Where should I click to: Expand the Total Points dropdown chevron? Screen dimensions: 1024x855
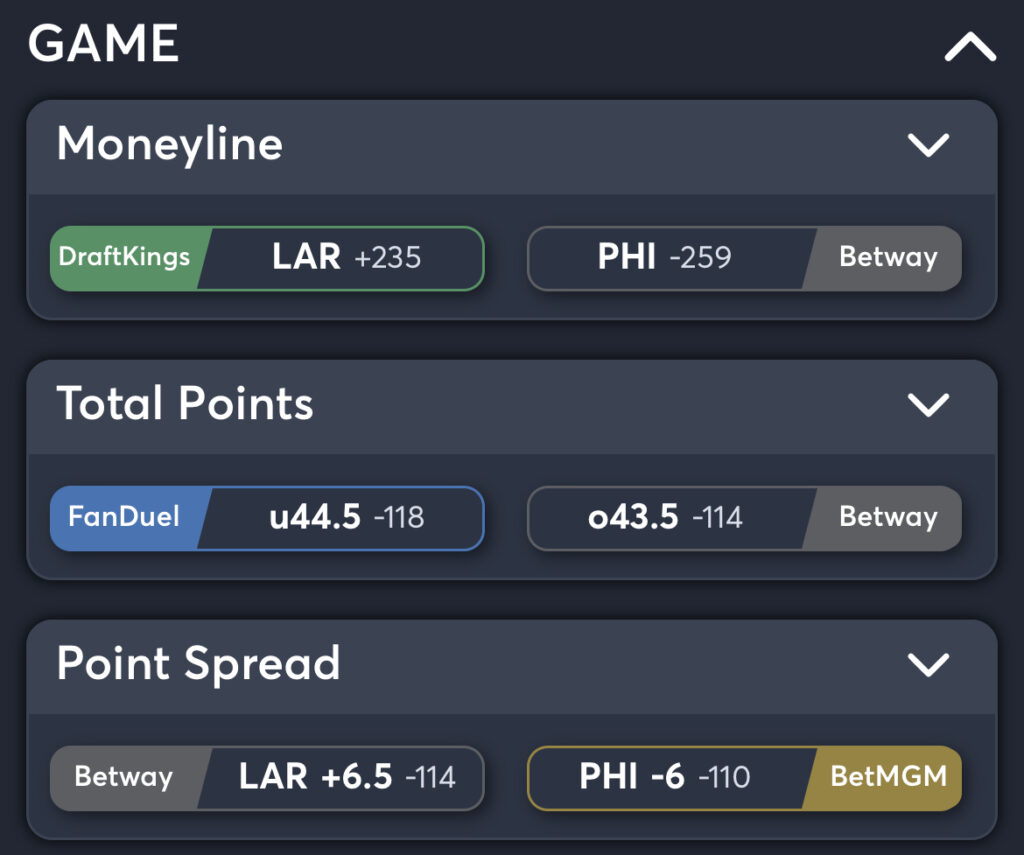(x=928, y=404)
